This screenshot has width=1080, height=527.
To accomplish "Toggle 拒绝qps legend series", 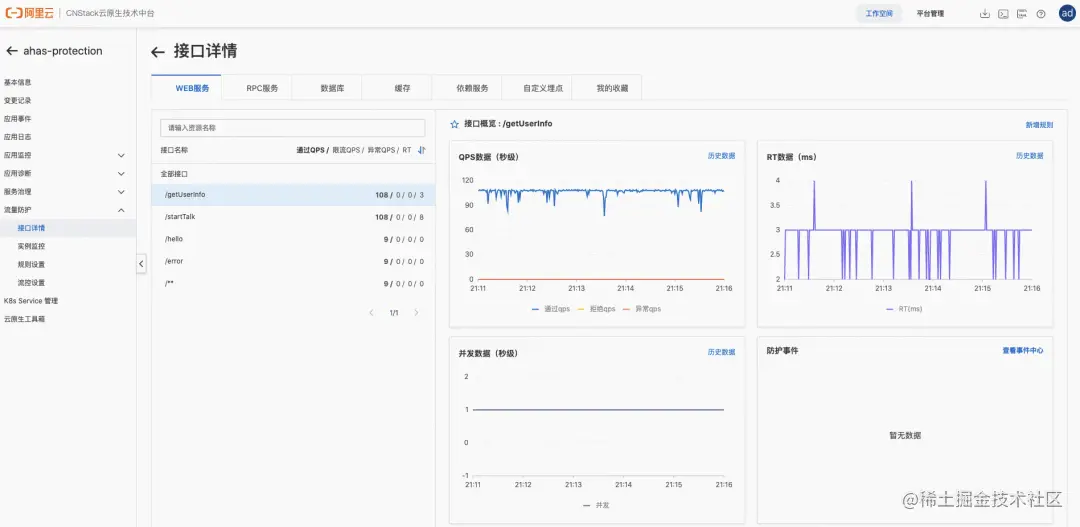I will pos(596,309).
